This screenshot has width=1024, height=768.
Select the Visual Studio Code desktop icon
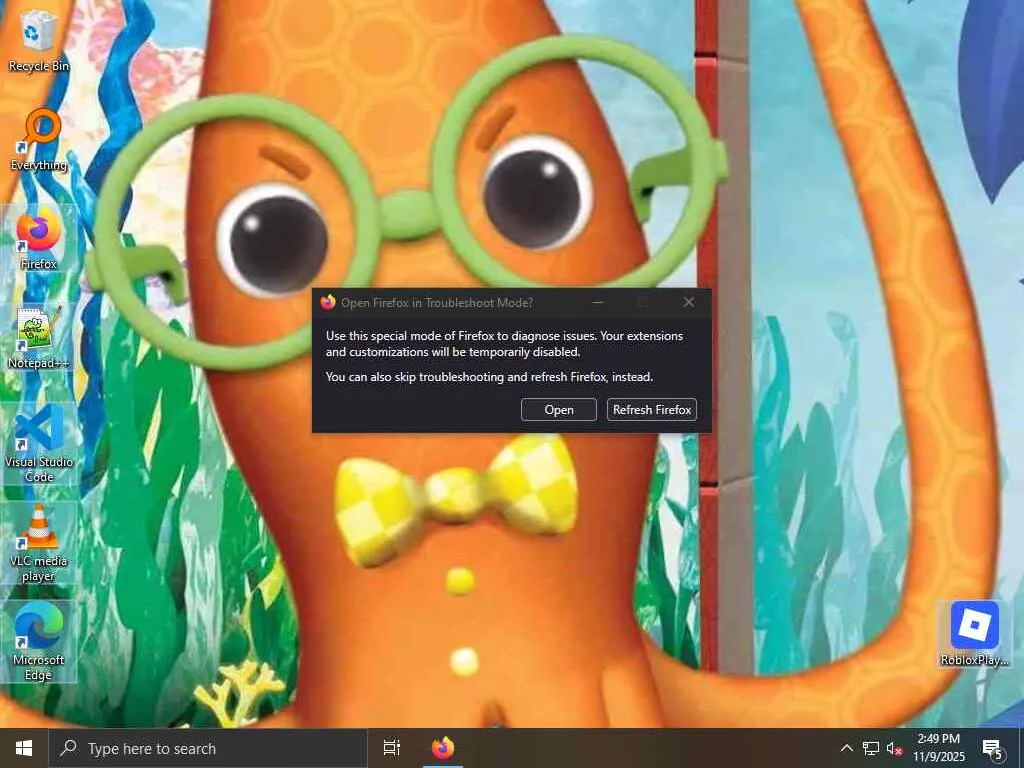point(38,443)
